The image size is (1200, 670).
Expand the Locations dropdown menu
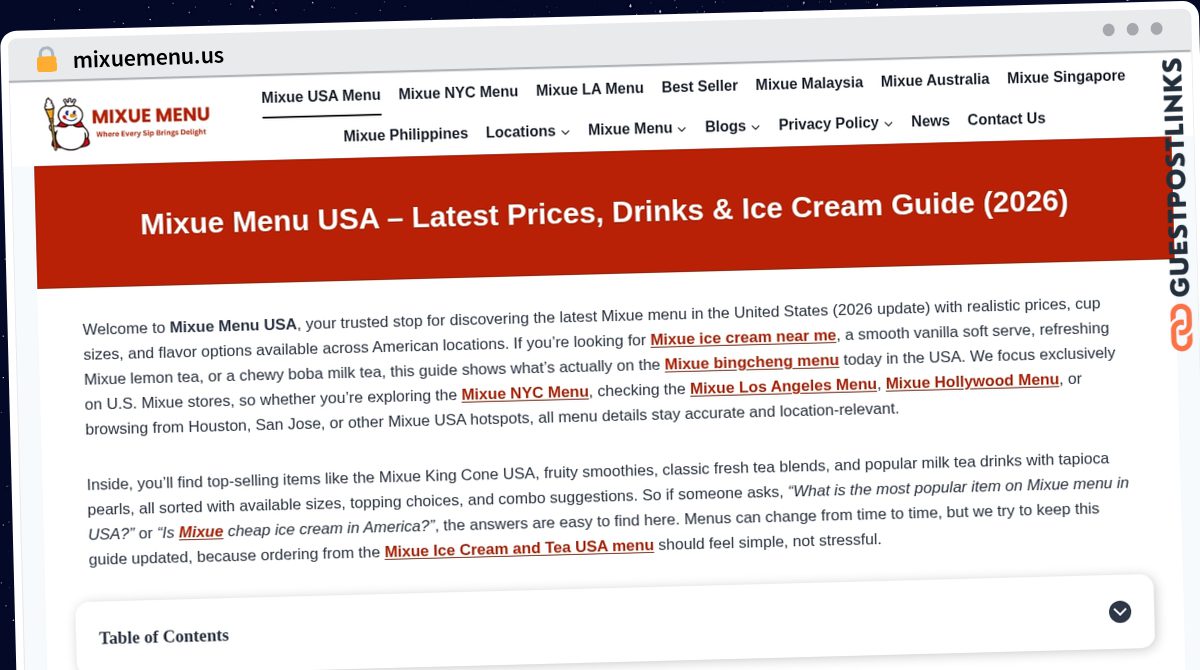pos(528,131)
